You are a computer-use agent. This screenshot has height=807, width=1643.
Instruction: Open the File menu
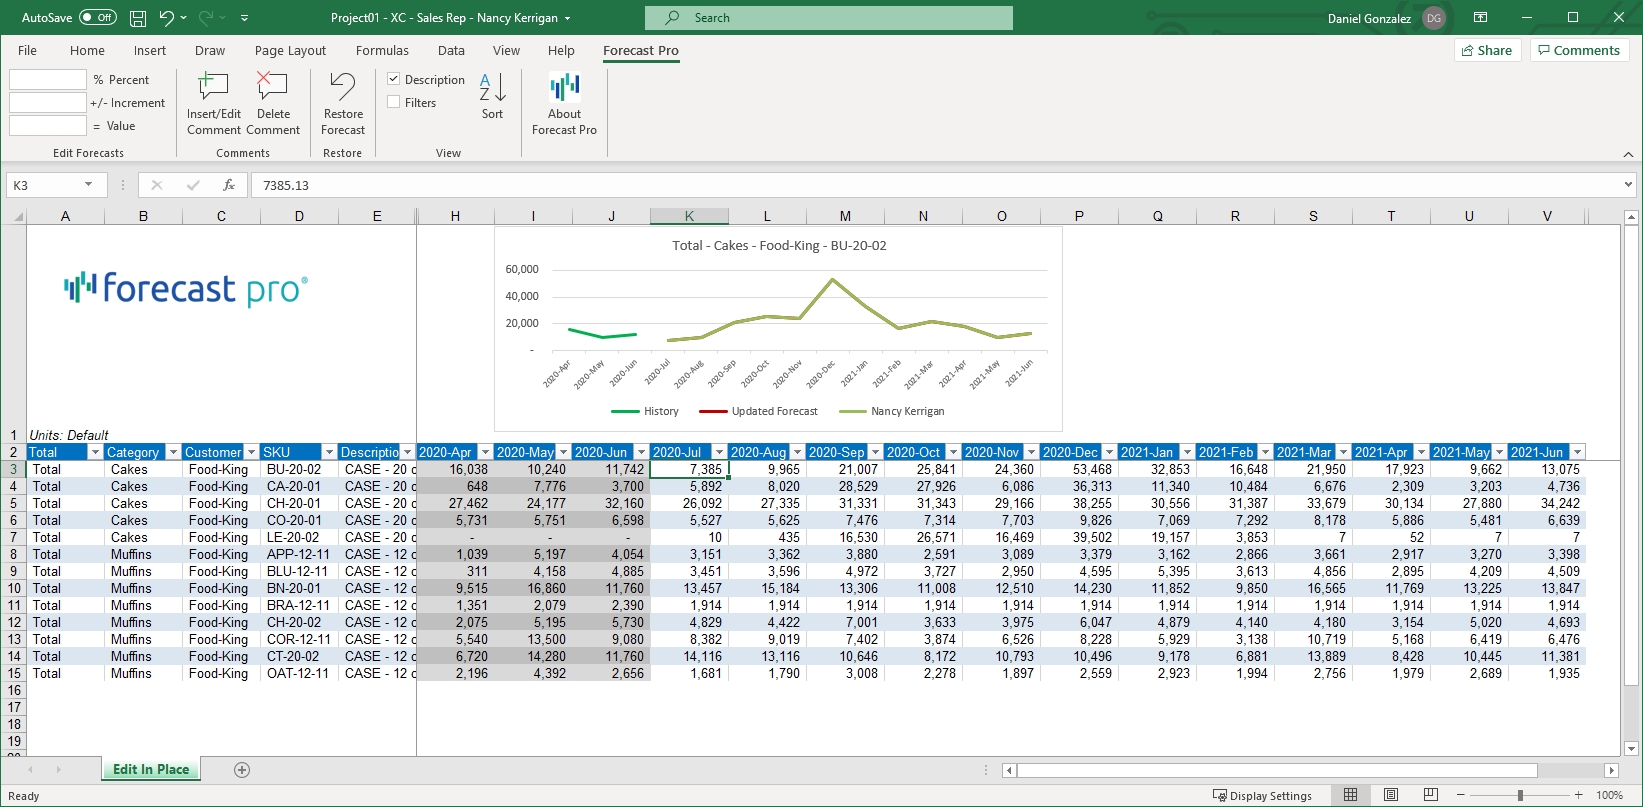(x=27, y=50)
